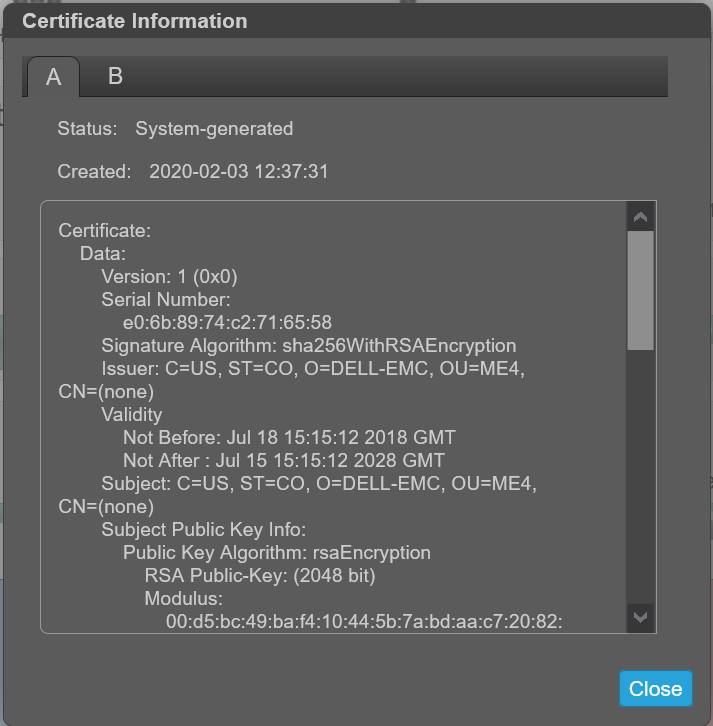Click the certificate text scrollbar thumb

(641, 290)
